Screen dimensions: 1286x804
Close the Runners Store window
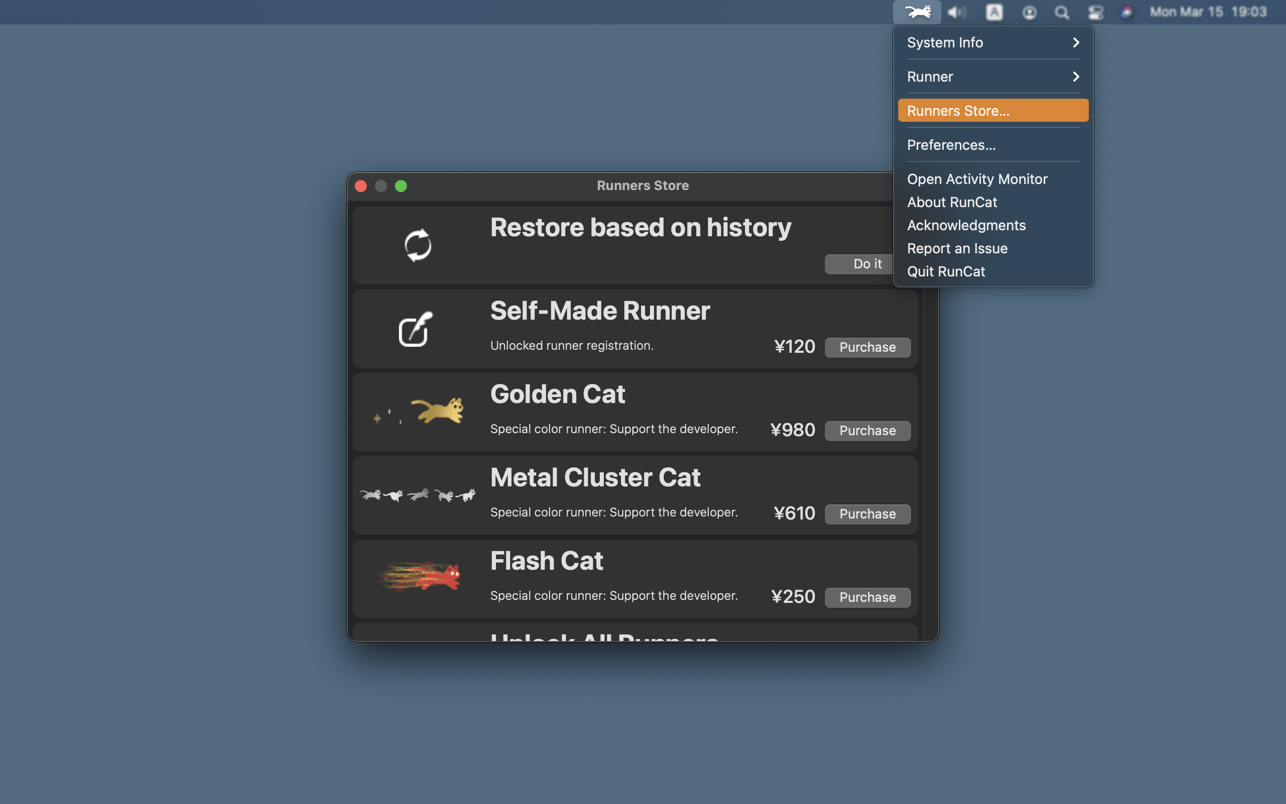[x=361, y=186]
